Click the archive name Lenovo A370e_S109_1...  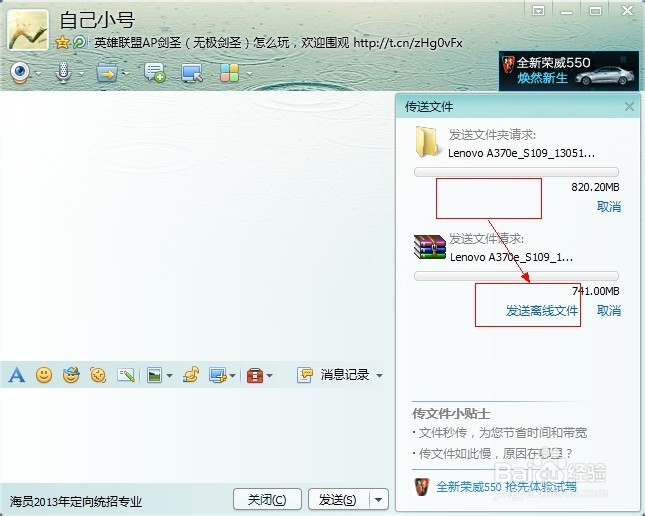point(511,257)
